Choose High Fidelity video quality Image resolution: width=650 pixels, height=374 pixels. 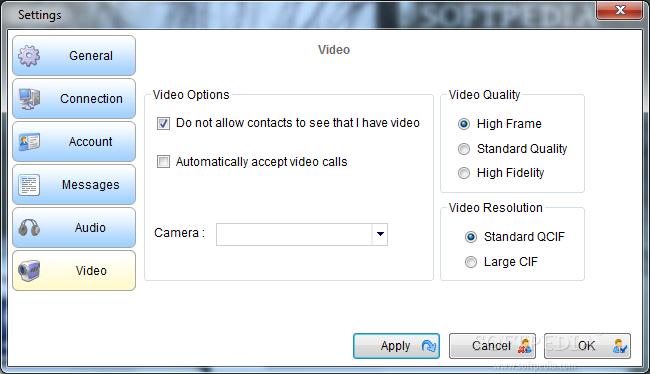click(x=464, y=173)
